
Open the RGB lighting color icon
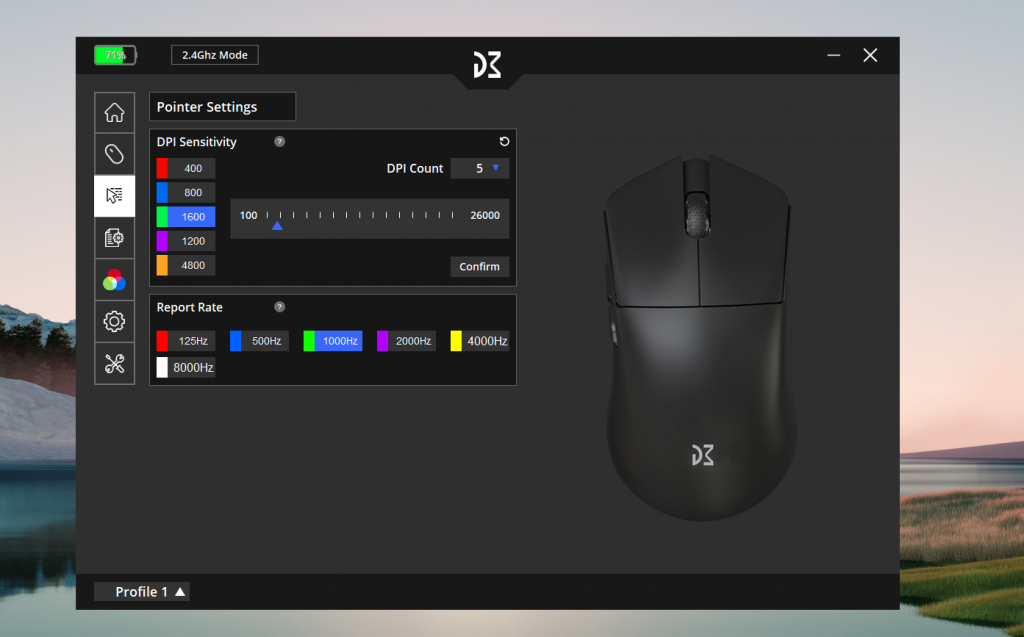point(114,280)
